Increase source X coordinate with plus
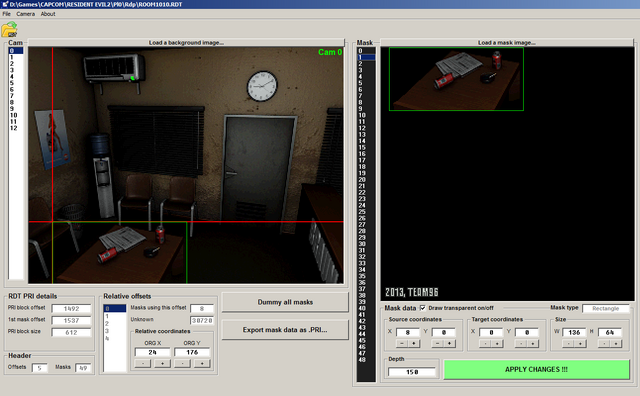Viewport: 640px width, 396px height. [x=413, y=344]
